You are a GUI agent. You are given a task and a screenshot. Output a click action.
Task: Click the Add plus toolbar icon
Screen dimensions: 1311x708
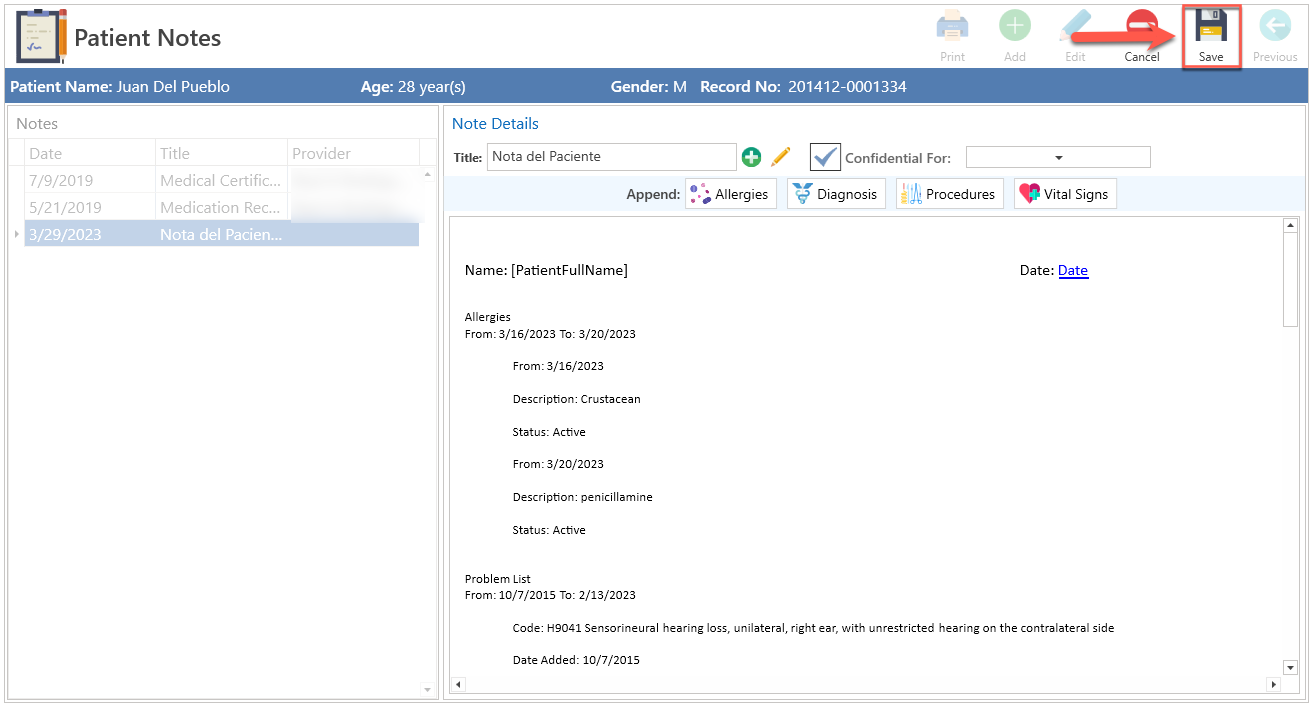click(x=1015, y=26)
